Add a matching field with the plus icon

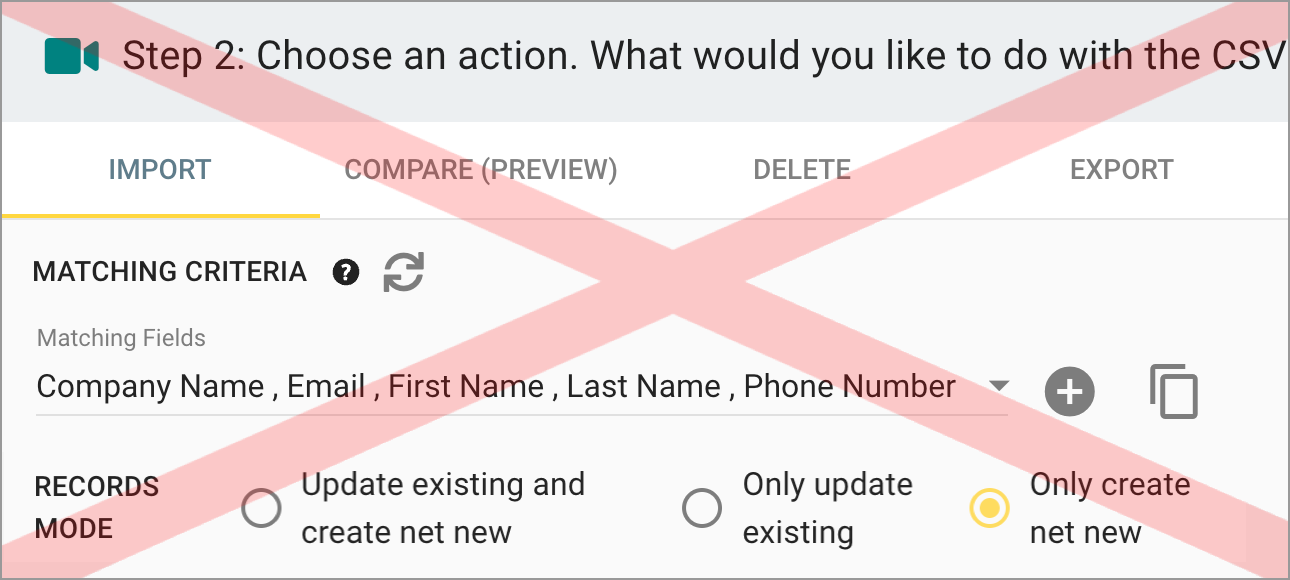pyautogui.click(x=1070, y=391)
